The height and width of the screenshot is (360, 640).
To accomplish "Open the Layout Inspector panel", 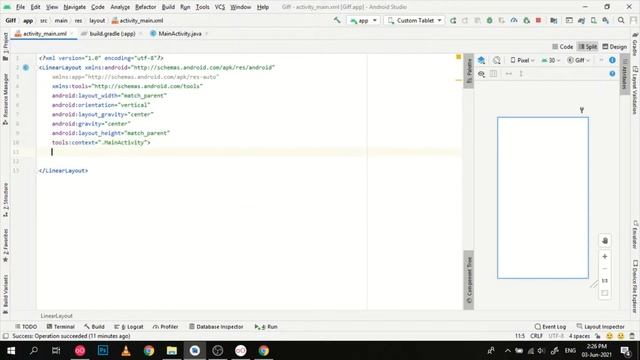I will 600,327.
